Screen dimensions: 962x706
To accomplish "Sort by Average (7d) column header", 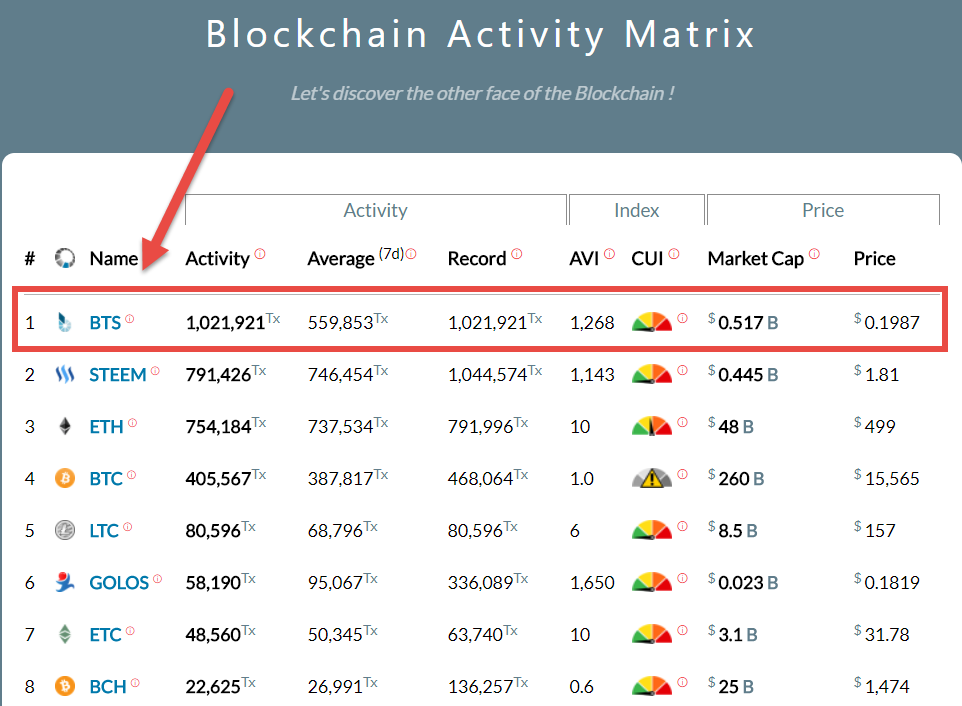I will pos(355,258).
